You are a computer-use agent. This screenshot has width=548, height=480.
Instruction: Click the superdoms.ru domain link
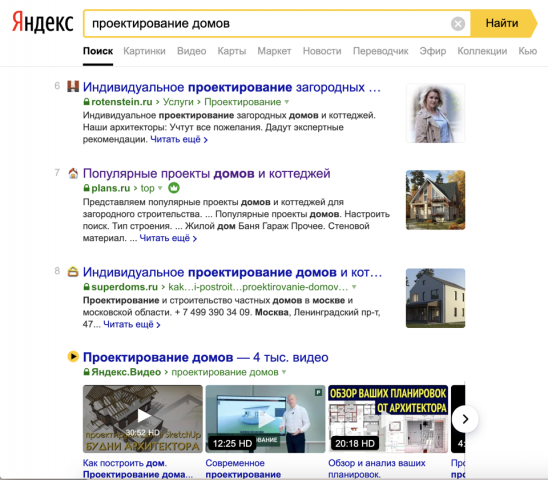pos(124,287)
